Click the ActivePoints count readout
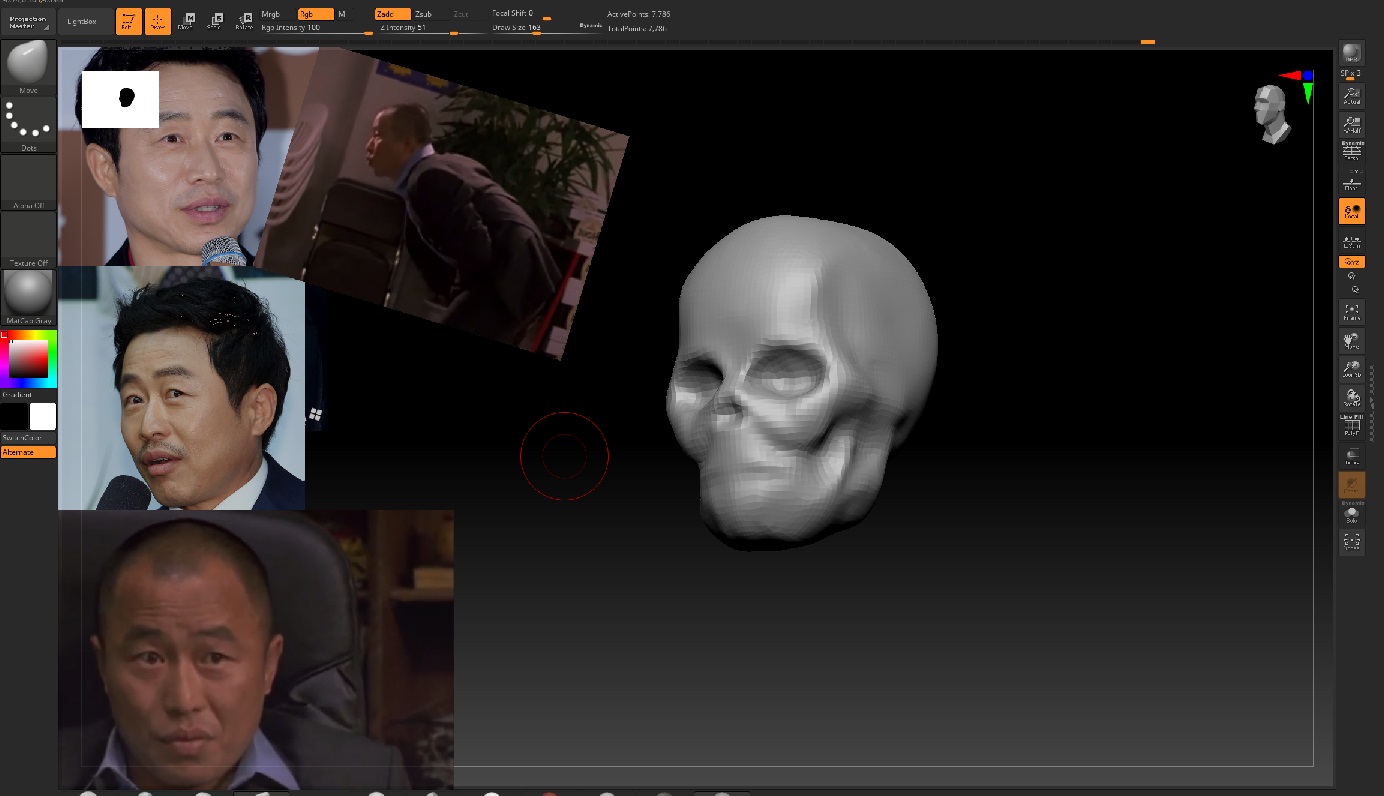 tap(639, 14)
